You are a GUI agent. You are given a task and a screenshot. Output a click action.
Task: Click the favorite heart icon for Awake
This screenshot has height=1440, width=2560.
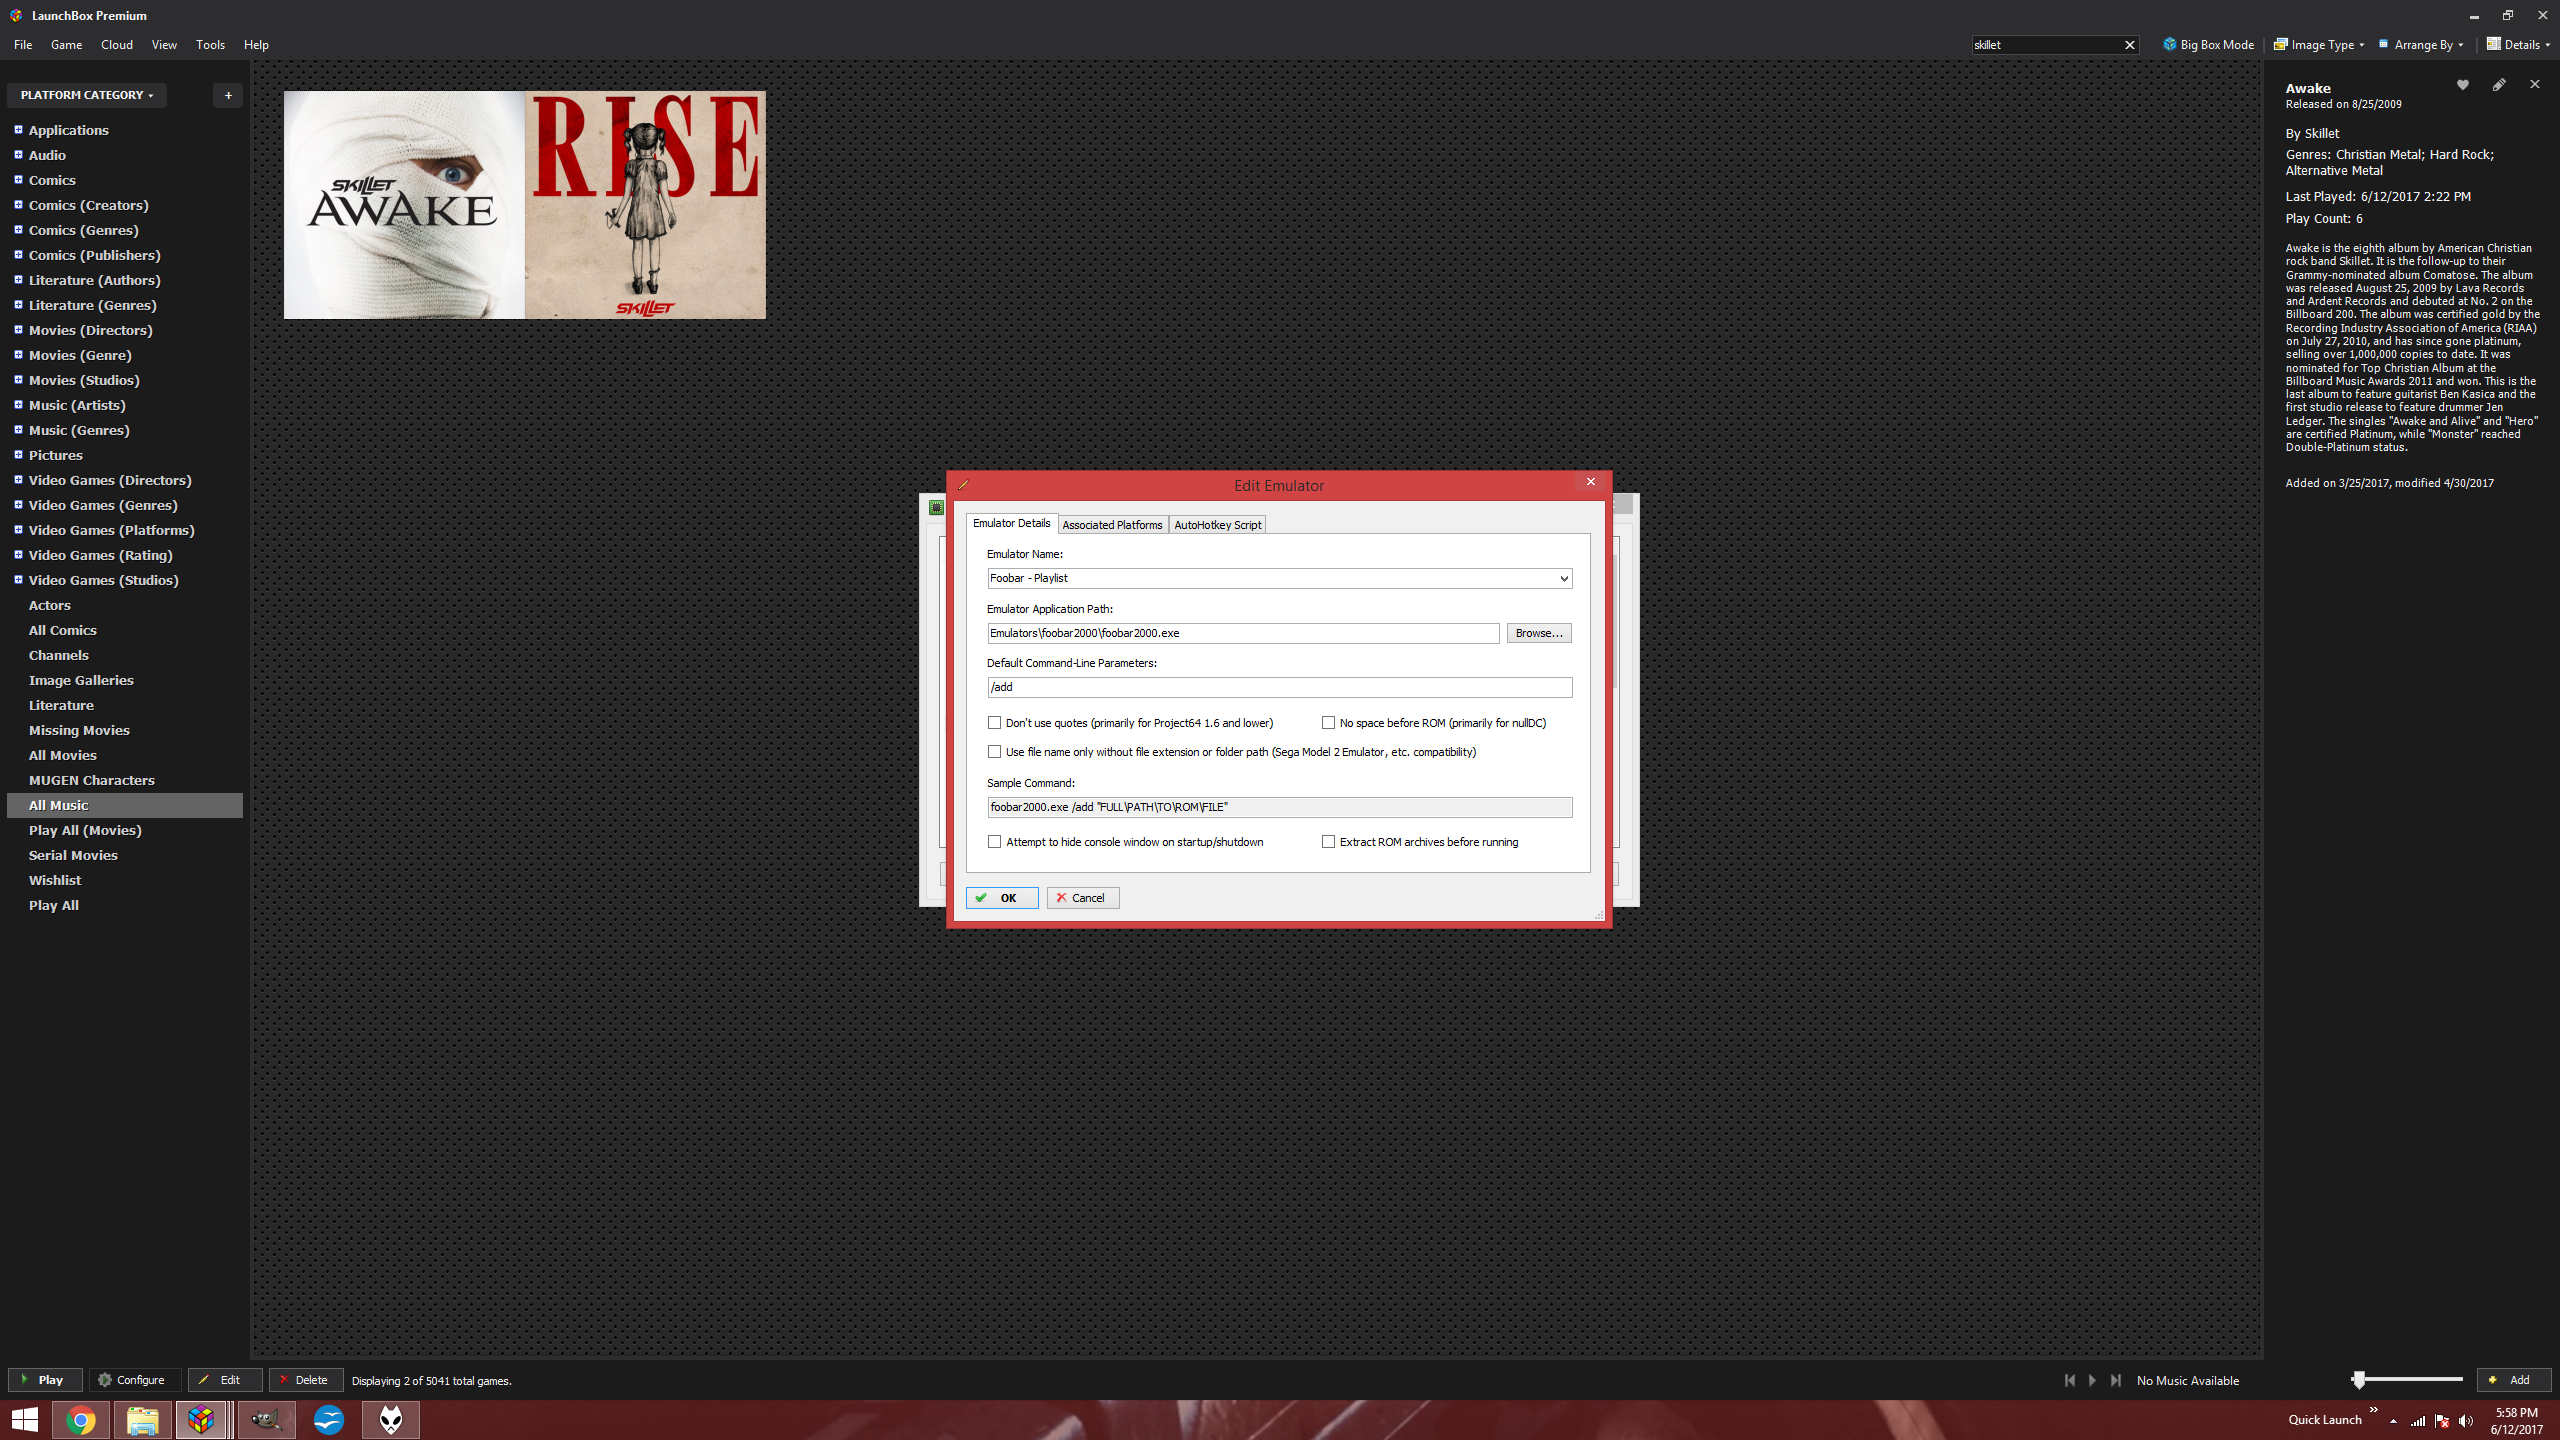click(2462, 85)
